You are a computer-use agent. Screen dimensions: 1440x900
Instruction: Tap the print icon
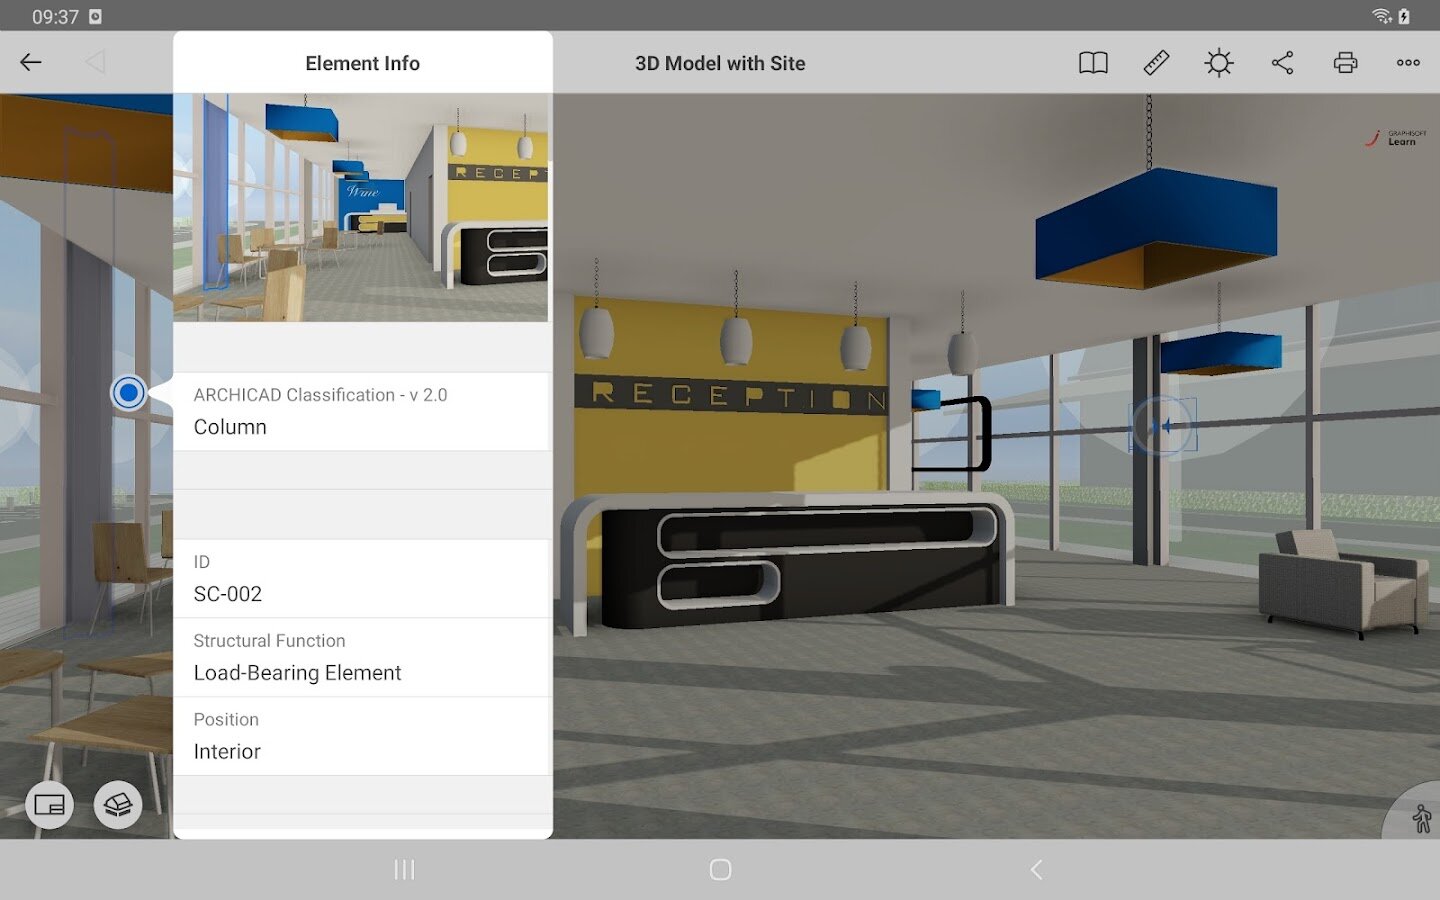point(1345,63)
